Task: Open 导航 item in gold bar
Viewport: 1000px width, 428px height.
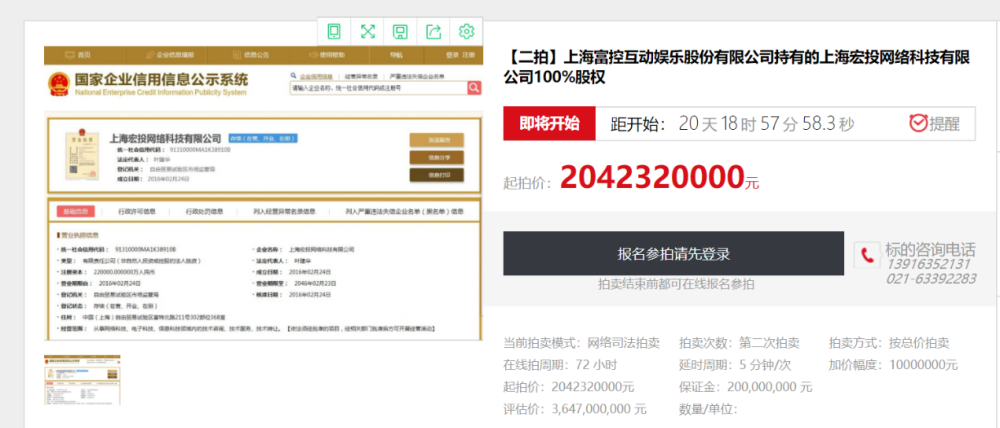Action: pos(396,55)
